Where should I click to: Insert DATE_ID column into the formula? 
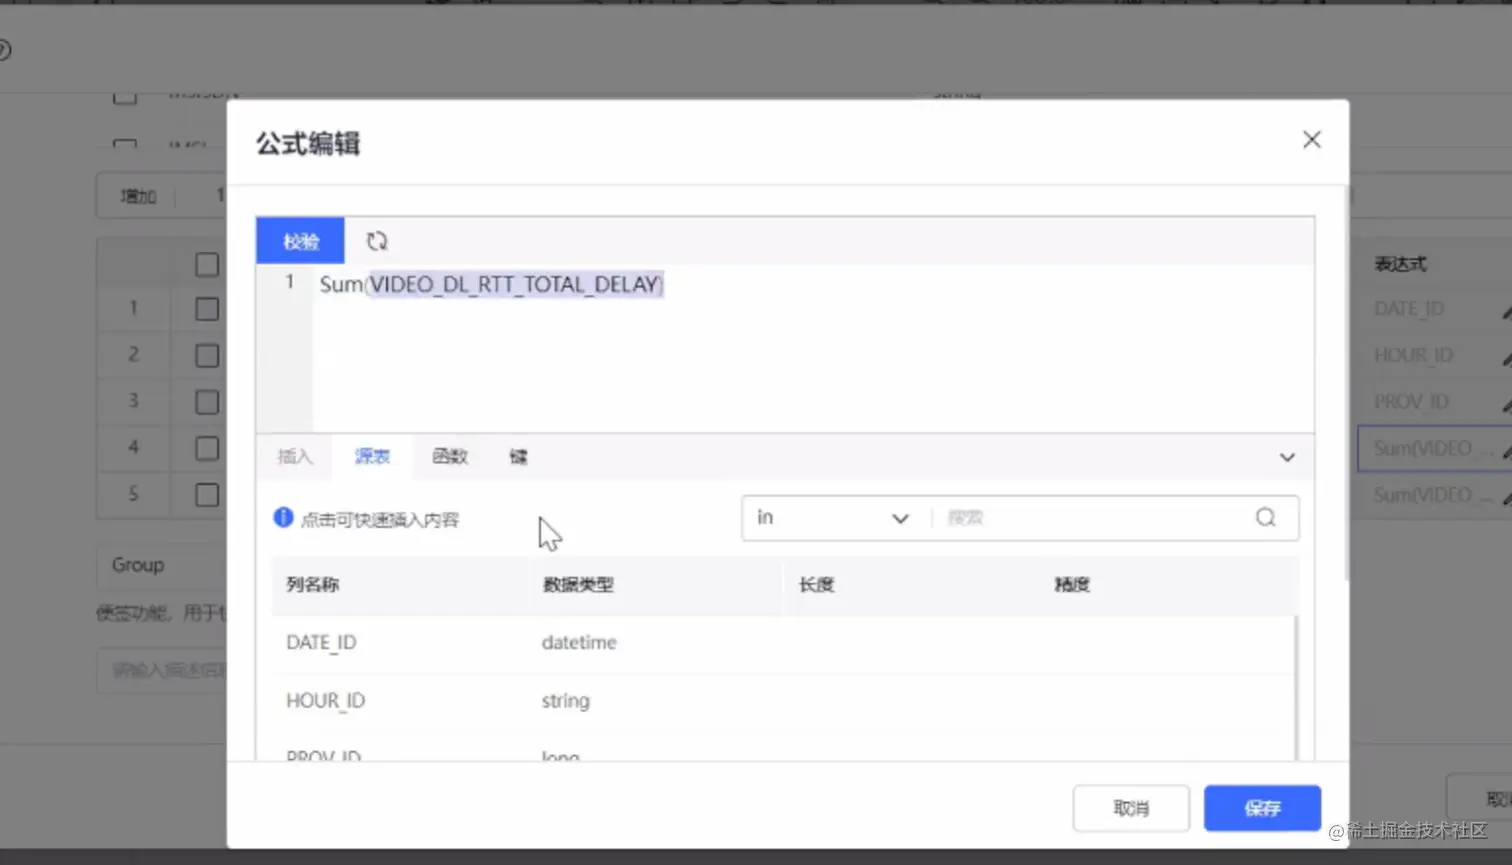321,643
